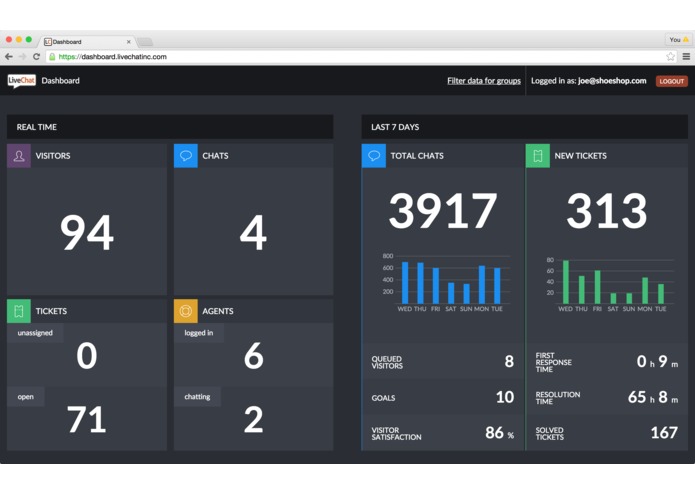
Task: Click the Total Chats bubble icon
Action: (374, 156)
